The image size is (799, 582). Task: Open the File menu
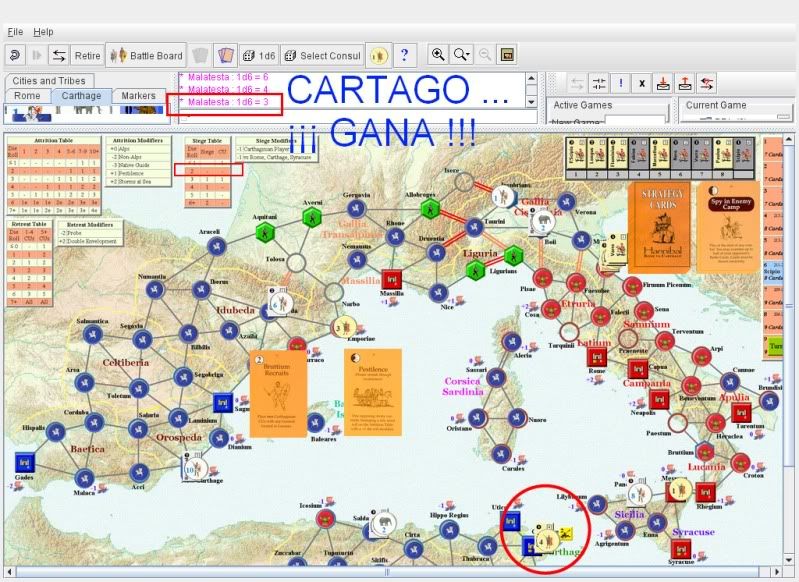coord(15,32)
